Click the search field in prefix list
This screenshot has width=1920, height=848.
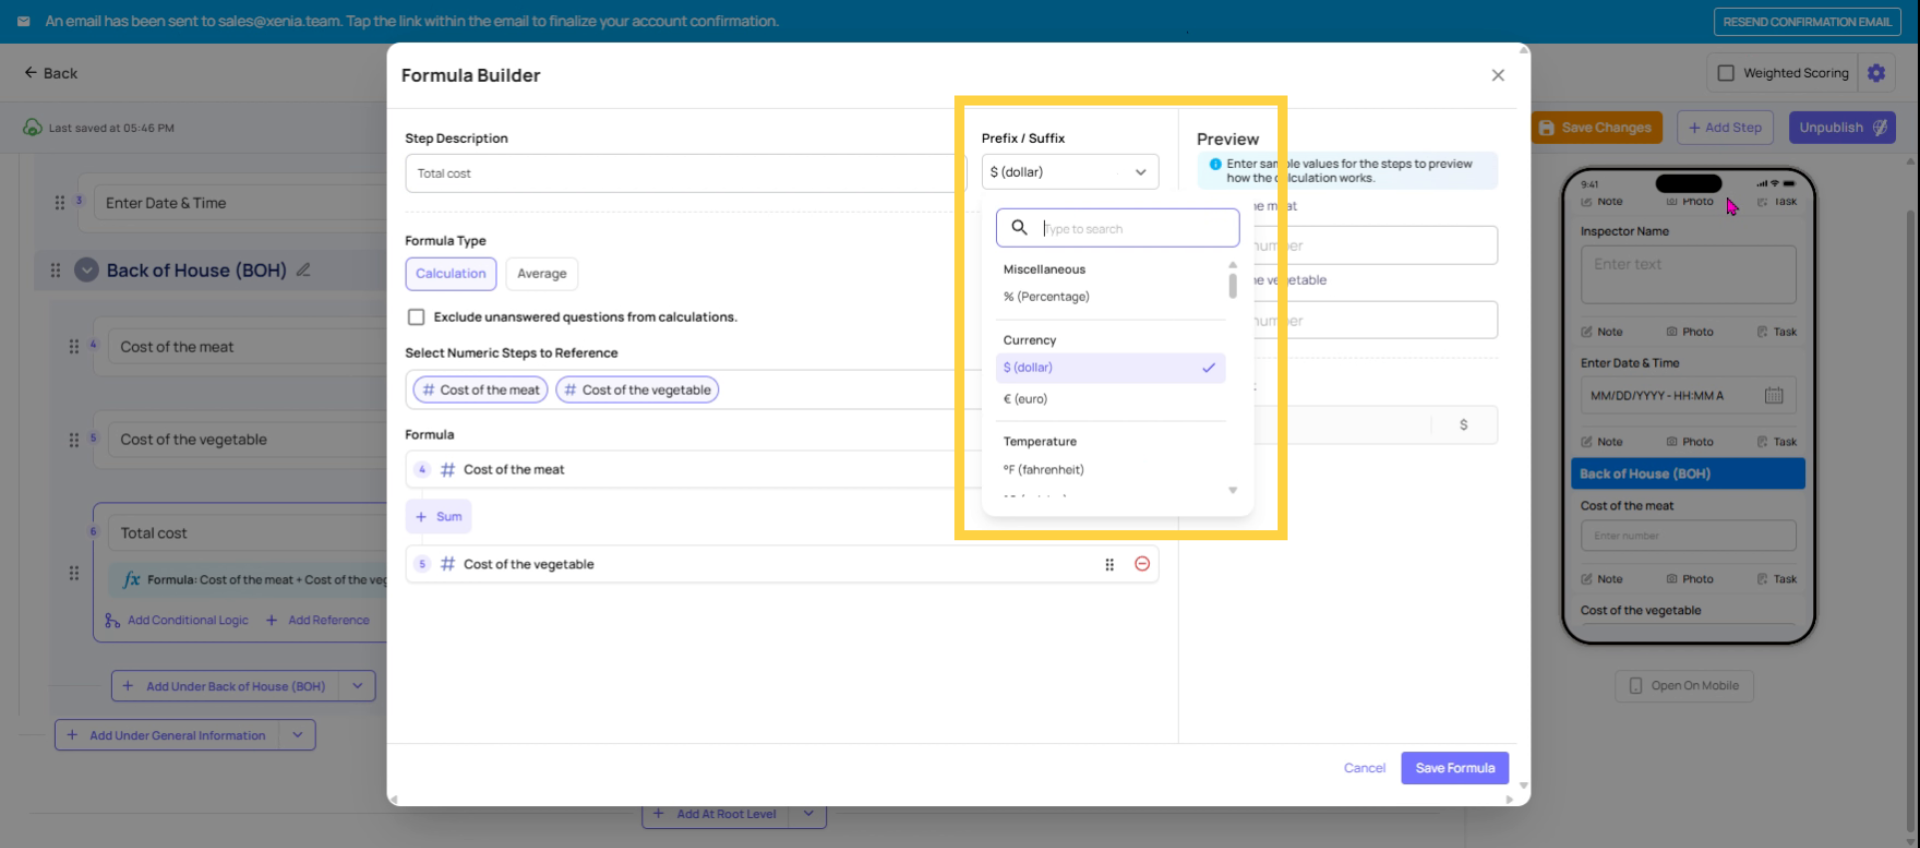tap(1117, 228)
